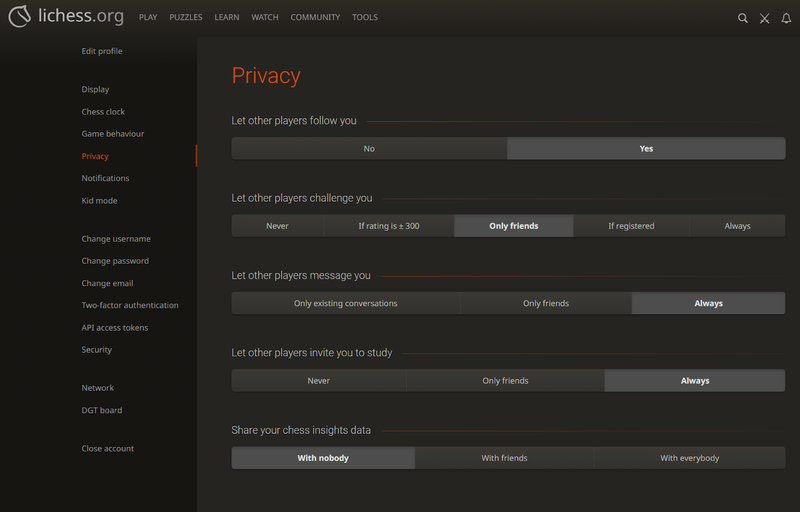Go to Edit profile in sidebar
Image resolution: width=800 pixels, height=512 pixels.
pyautogui.click(x=102, y=51)
